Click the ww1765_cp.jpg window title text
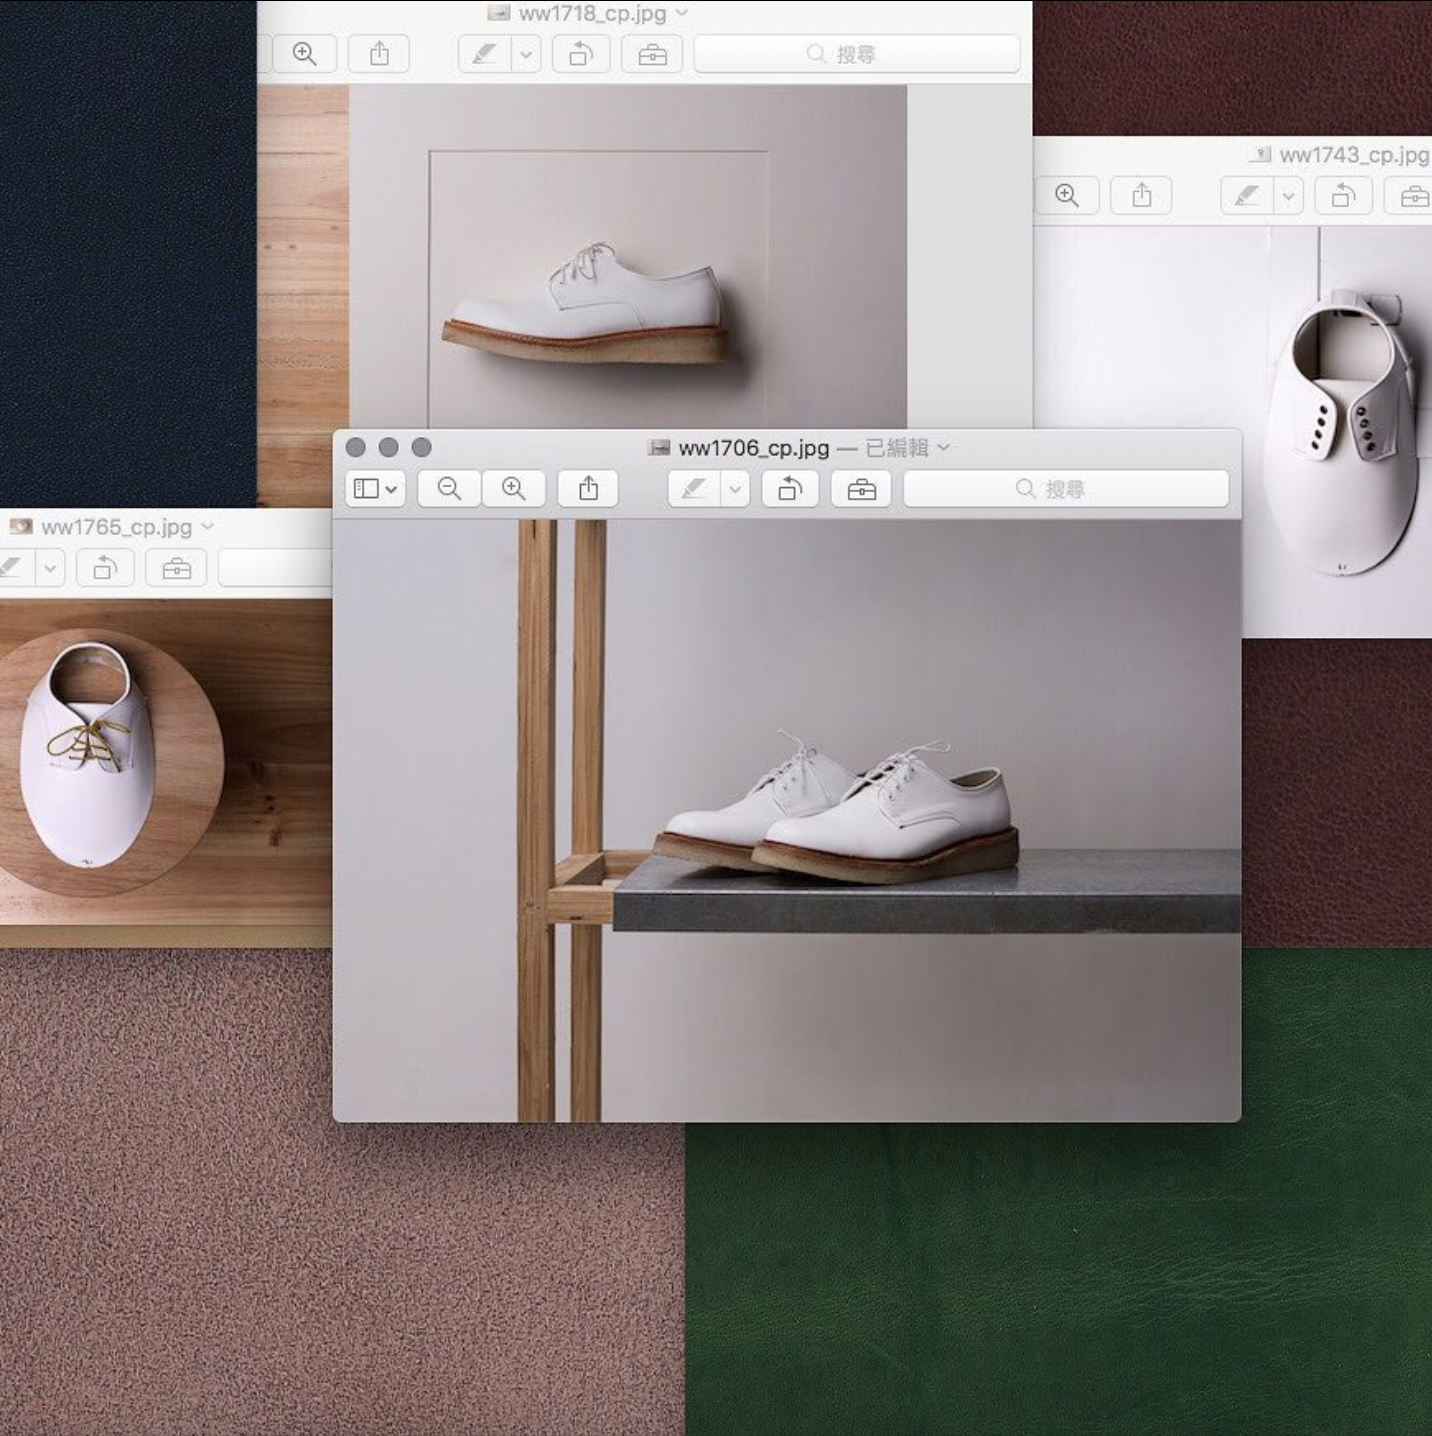 click(x=117, y=527)
